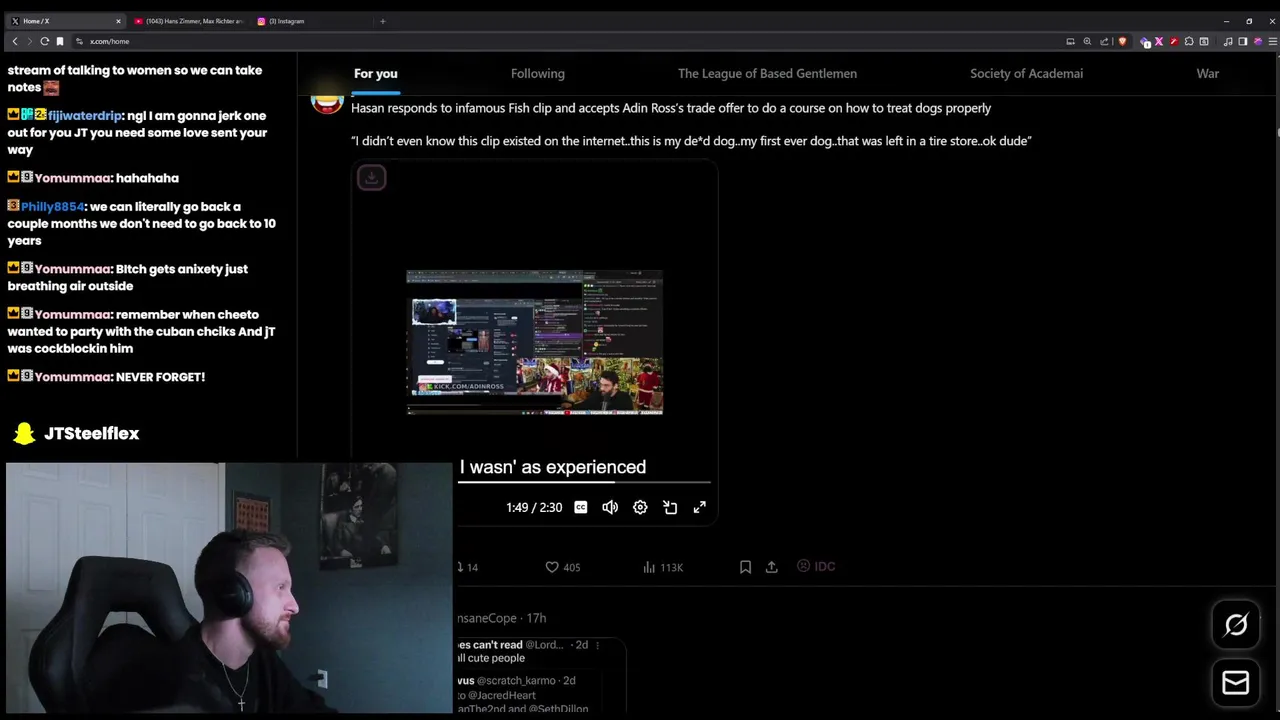Click chat username Philly8854
The width and height of the screenshot is (1280, 720).
click(53, 207)
